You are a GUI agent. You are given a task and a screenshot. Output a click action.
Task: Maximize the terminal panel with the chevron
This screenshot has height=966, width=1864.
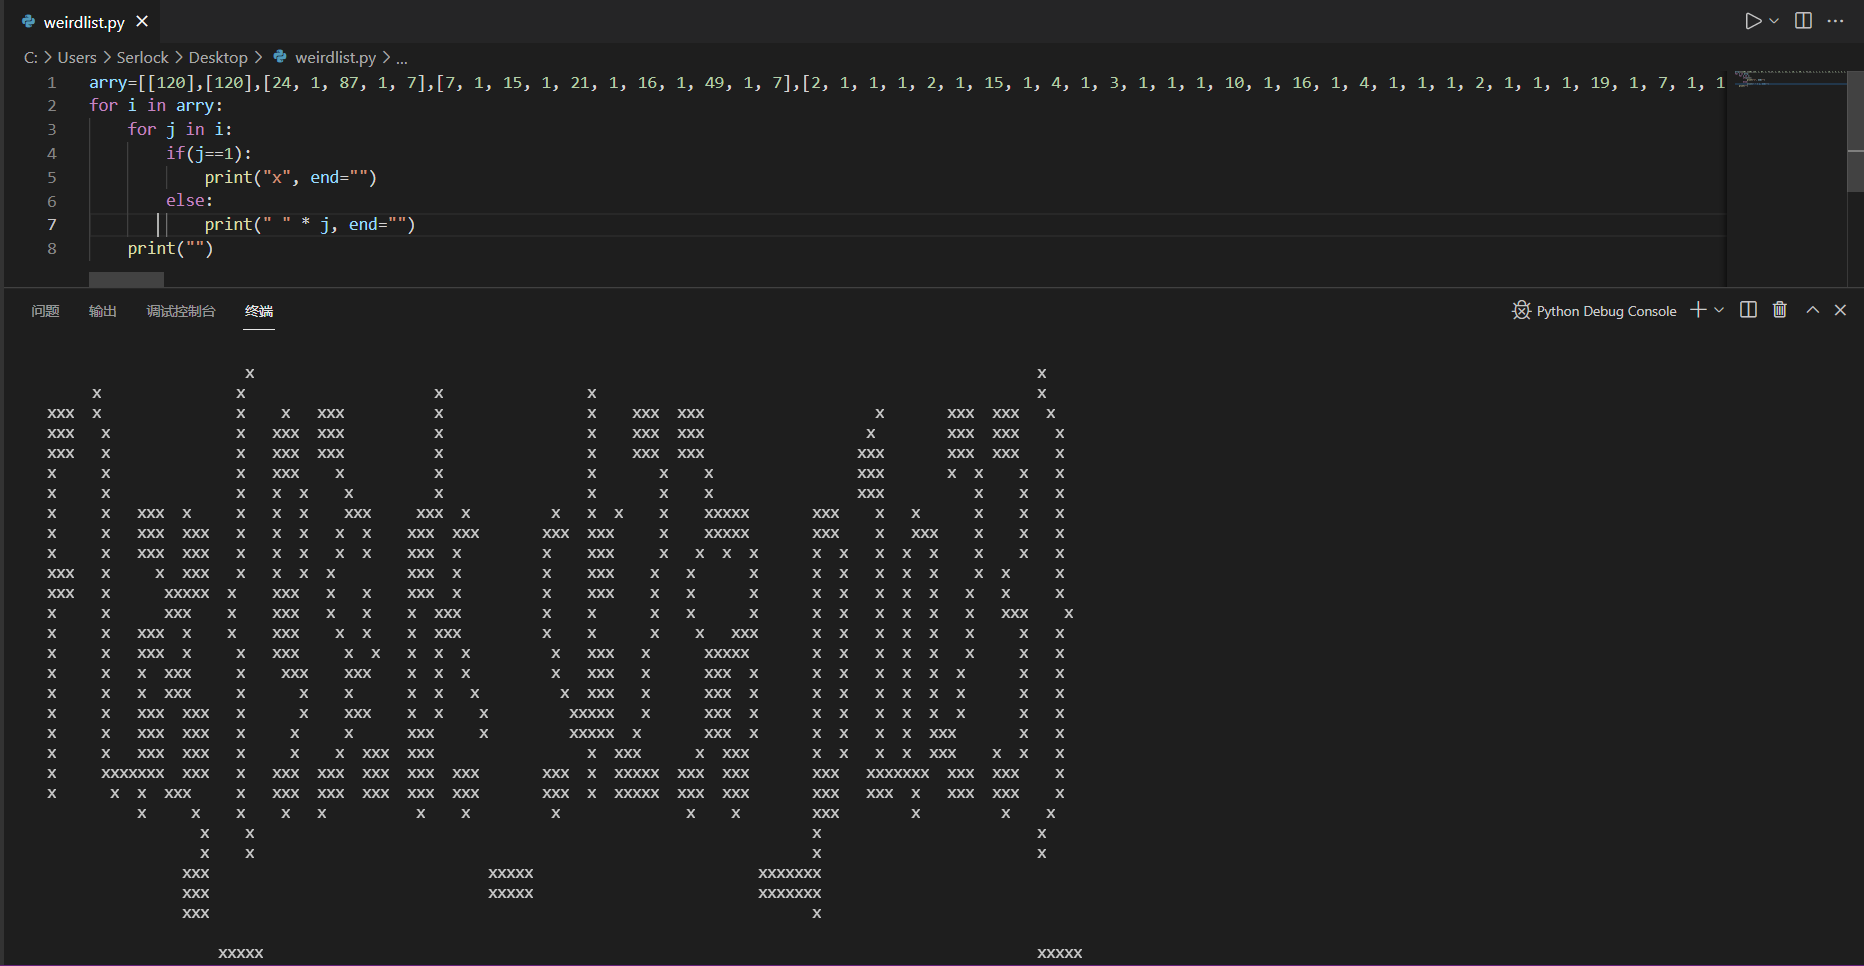pyautogui.click(x=1812, y=310)
